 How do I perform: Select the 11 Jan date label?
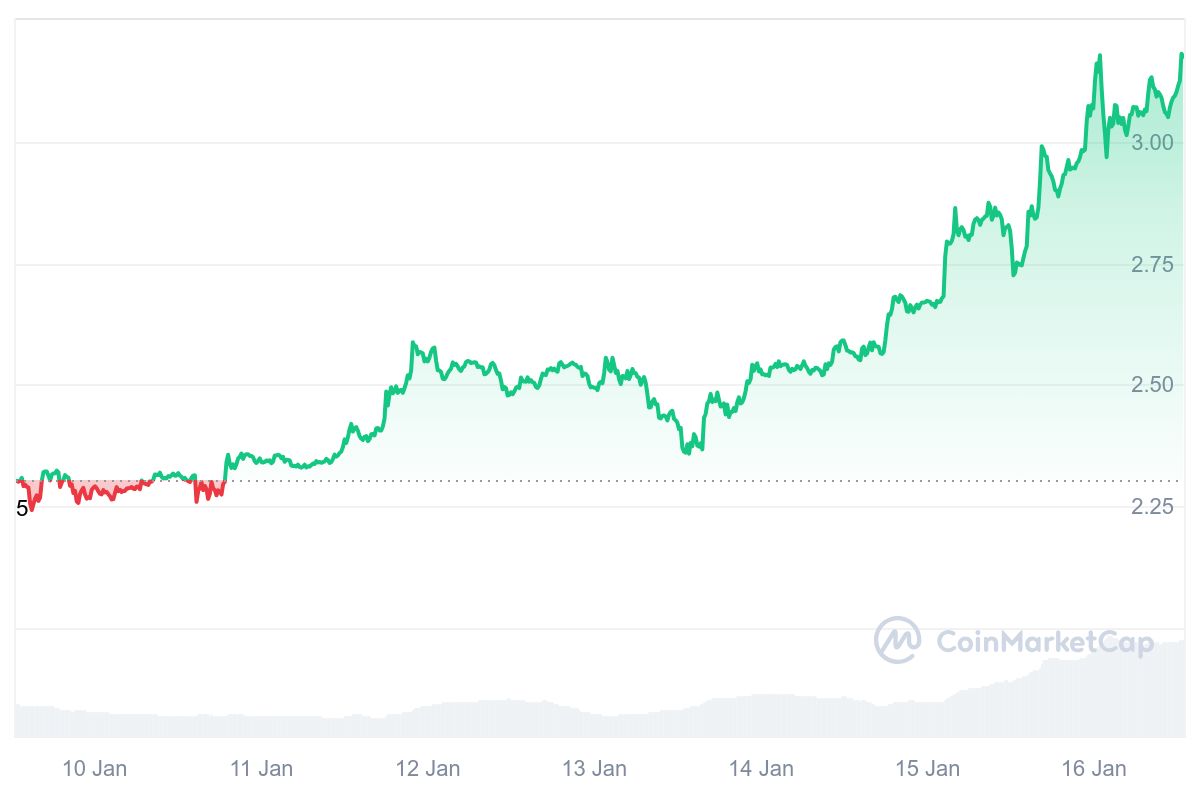[x=261, y=769]
